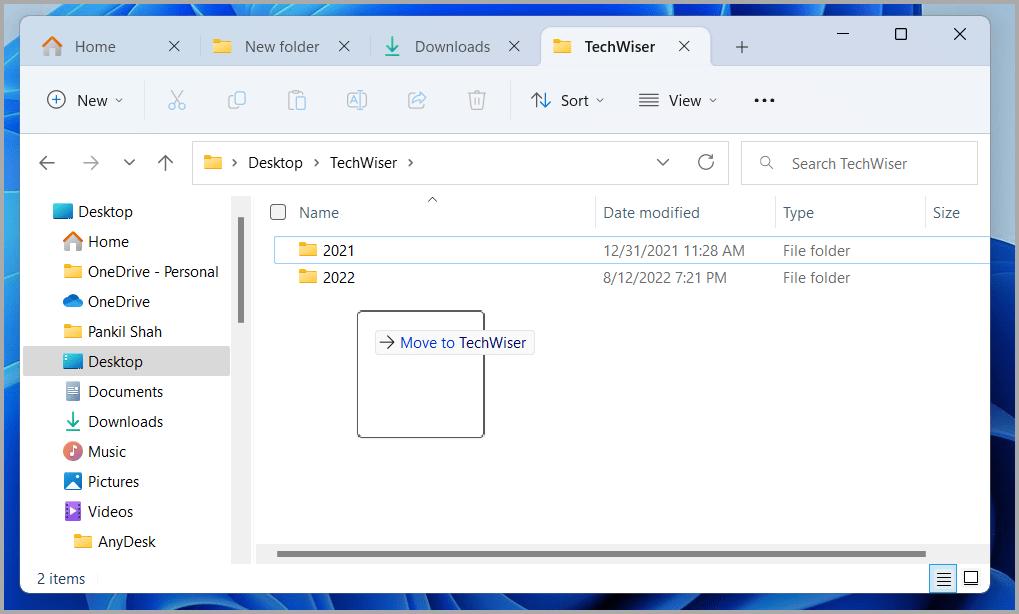Click the Share icon in toolbar

[x=417, y=100]
